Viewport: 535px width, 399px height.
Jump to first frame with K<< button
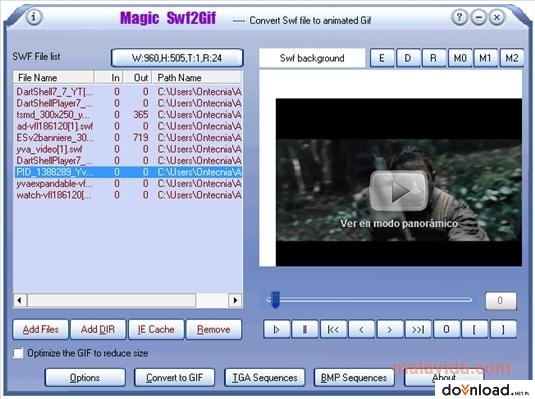[333, 329]
